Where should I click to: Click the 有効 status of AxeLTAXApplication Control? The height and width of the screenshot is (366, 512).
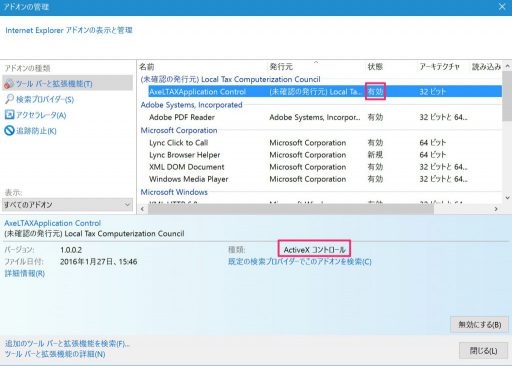click(x=375, y=91)
